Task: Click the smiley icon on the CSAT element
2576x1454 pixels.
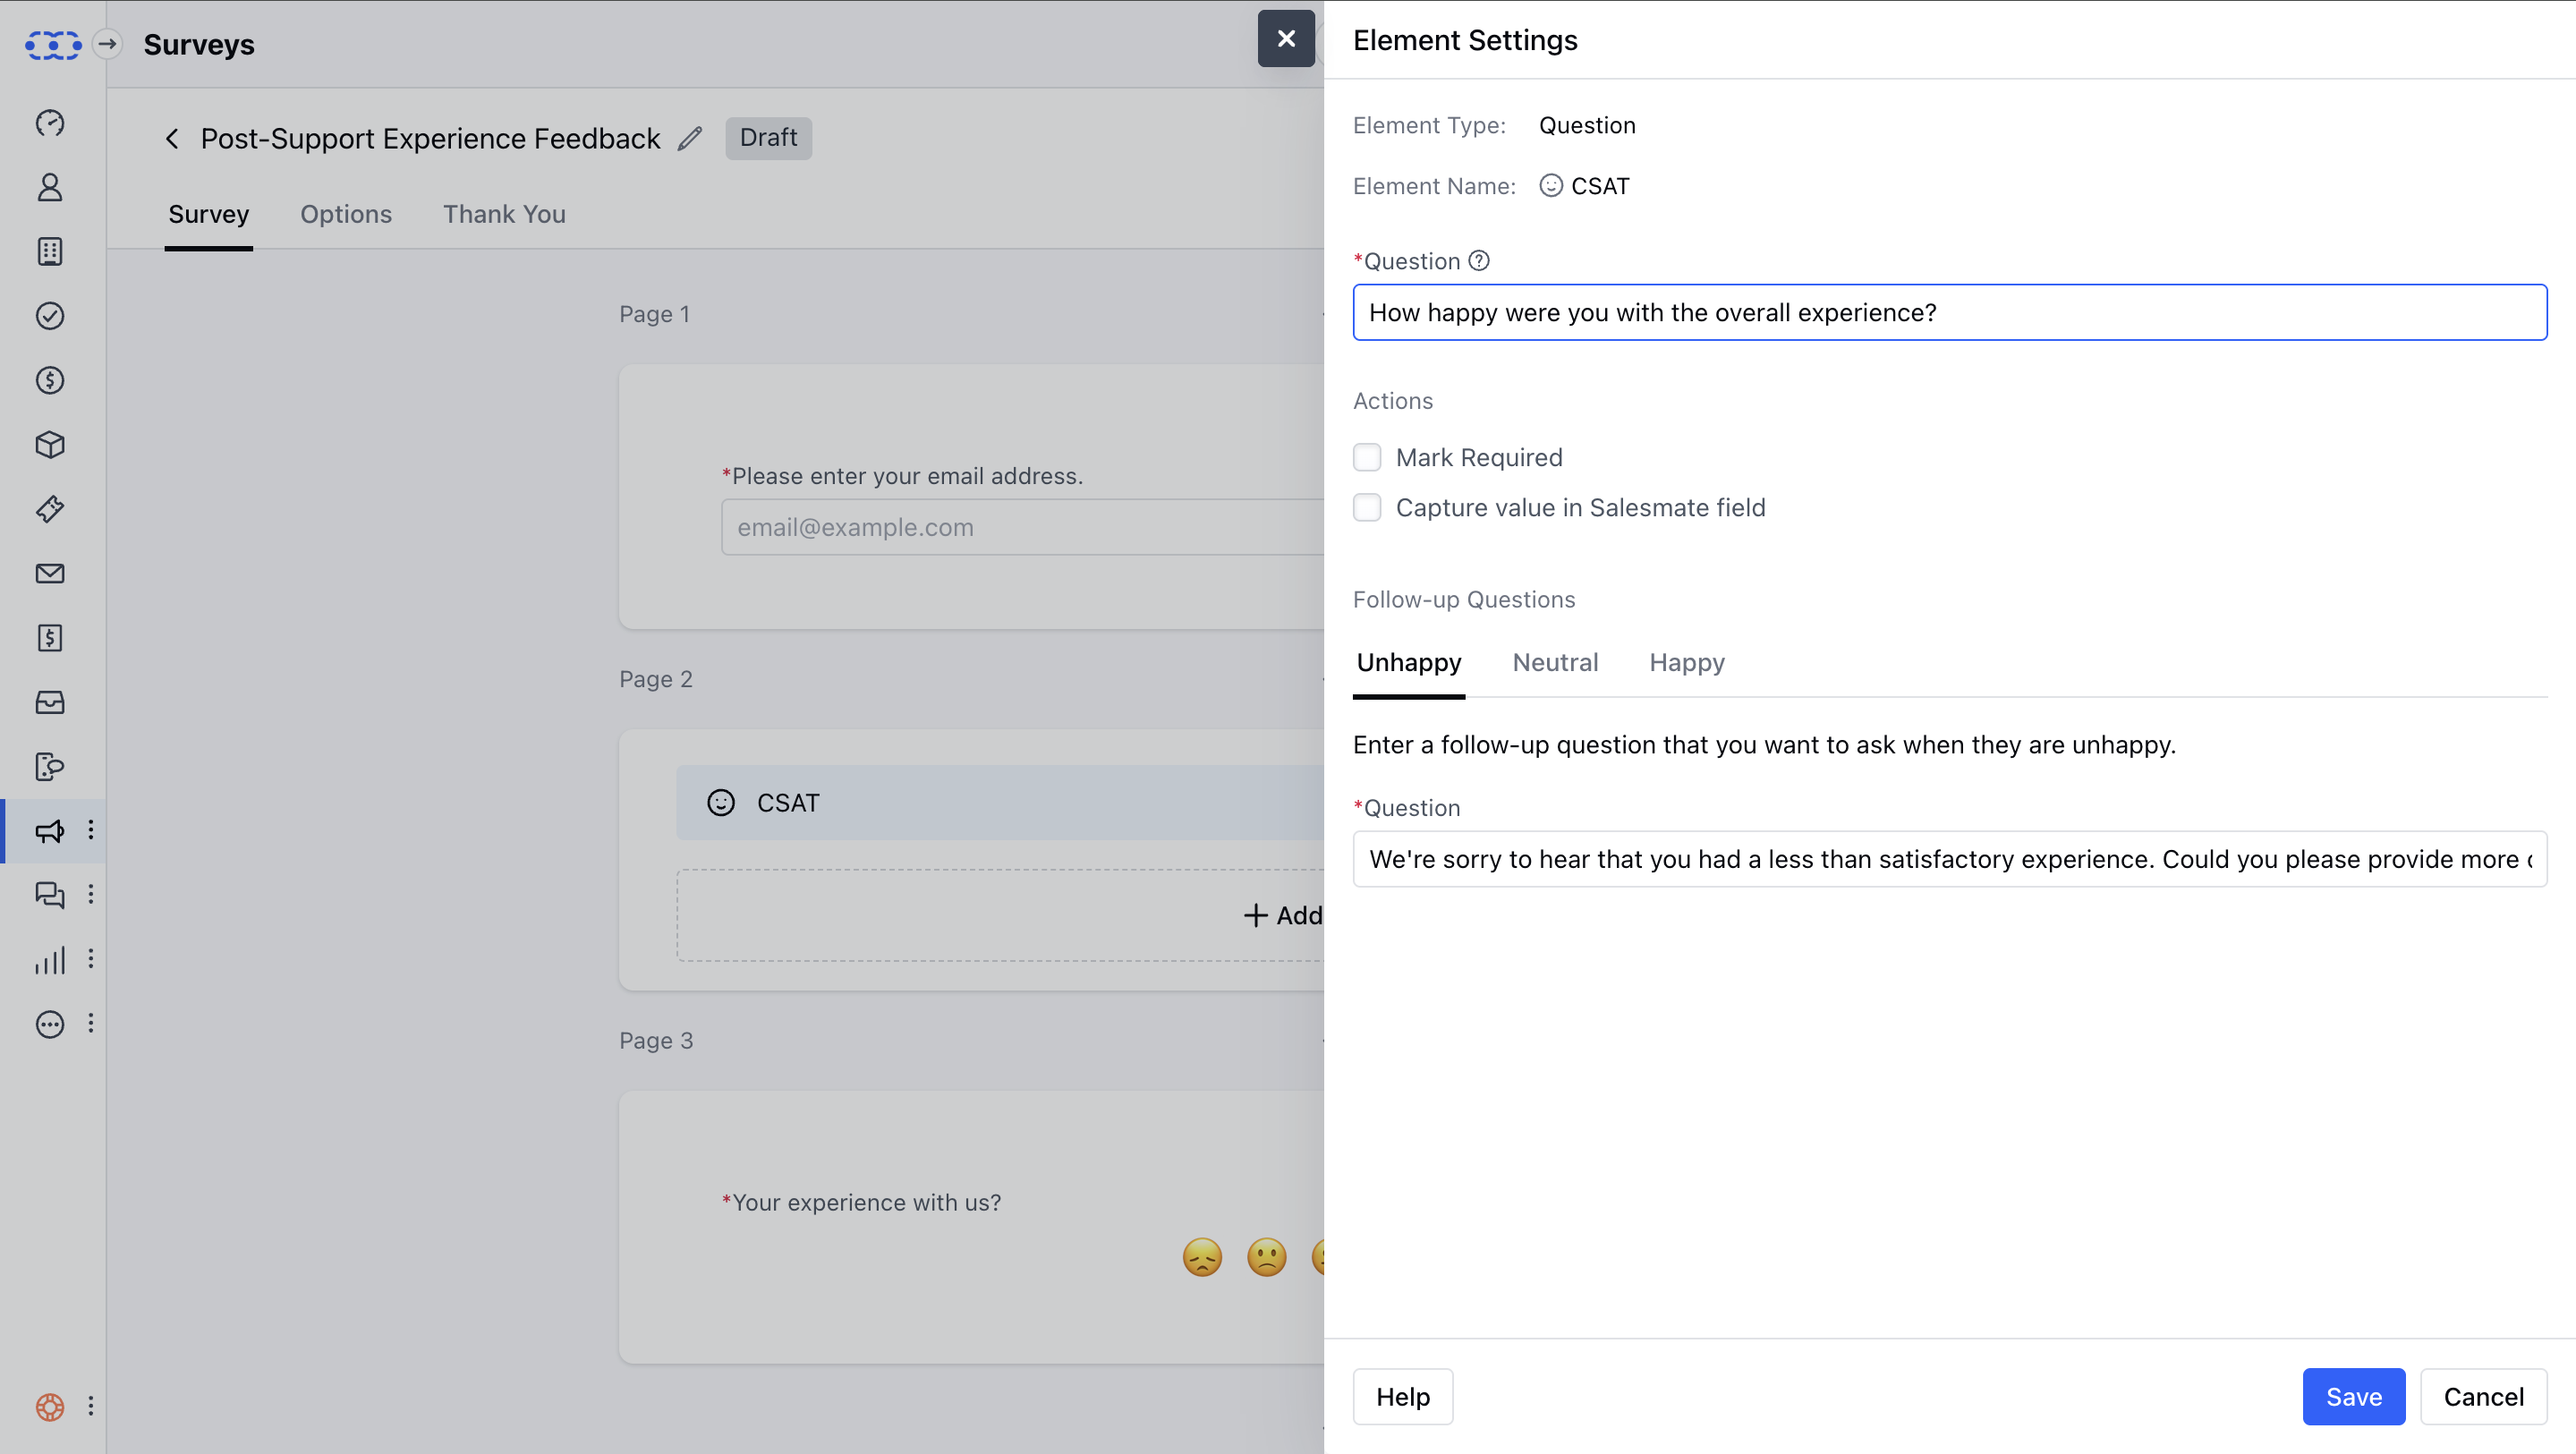Action: tap(721, 803)
